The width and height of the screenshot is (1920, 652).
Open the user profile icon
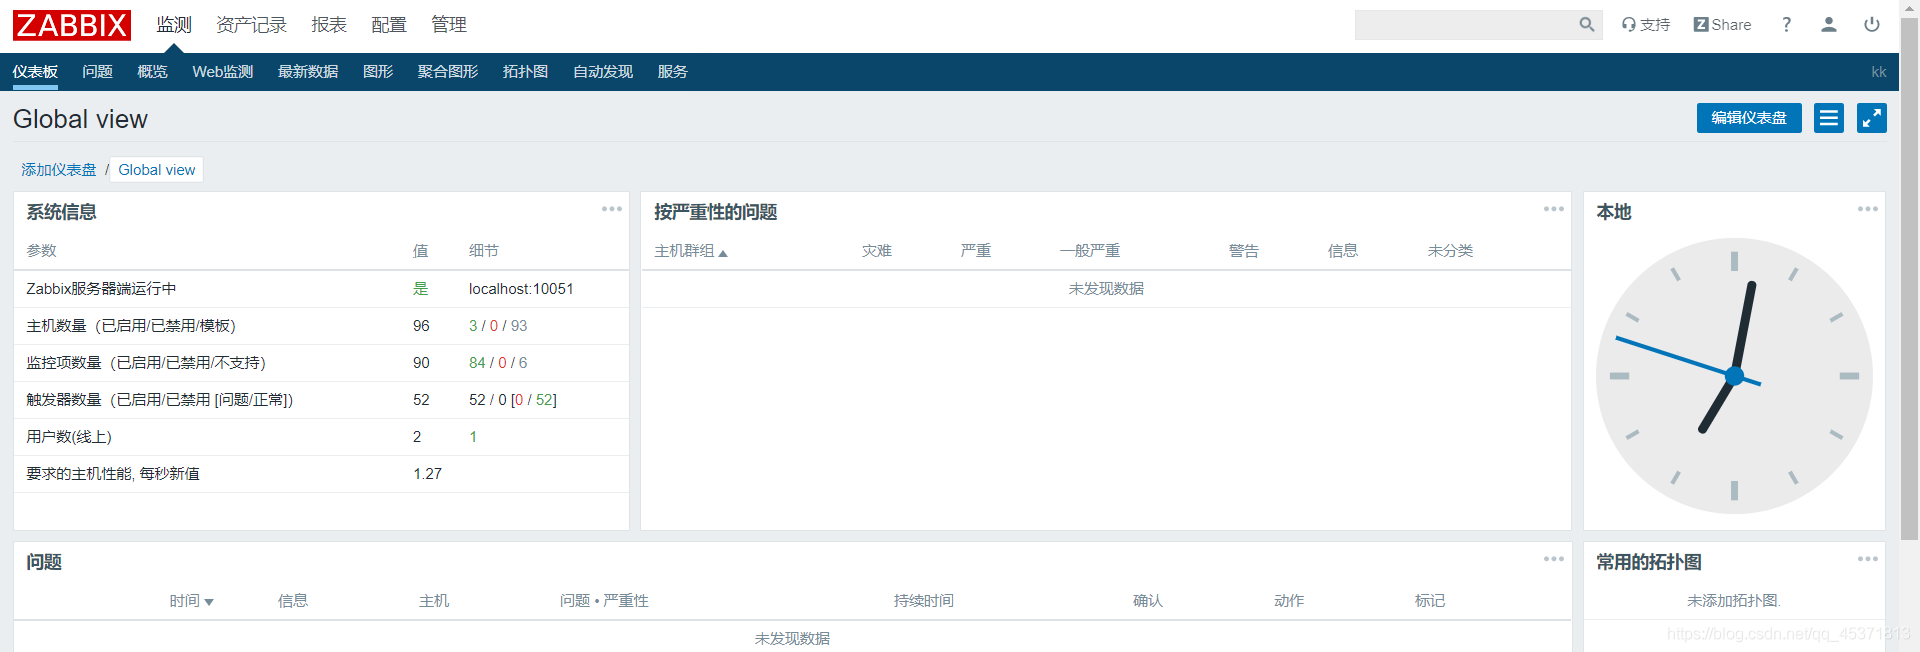pos(1828,25)
